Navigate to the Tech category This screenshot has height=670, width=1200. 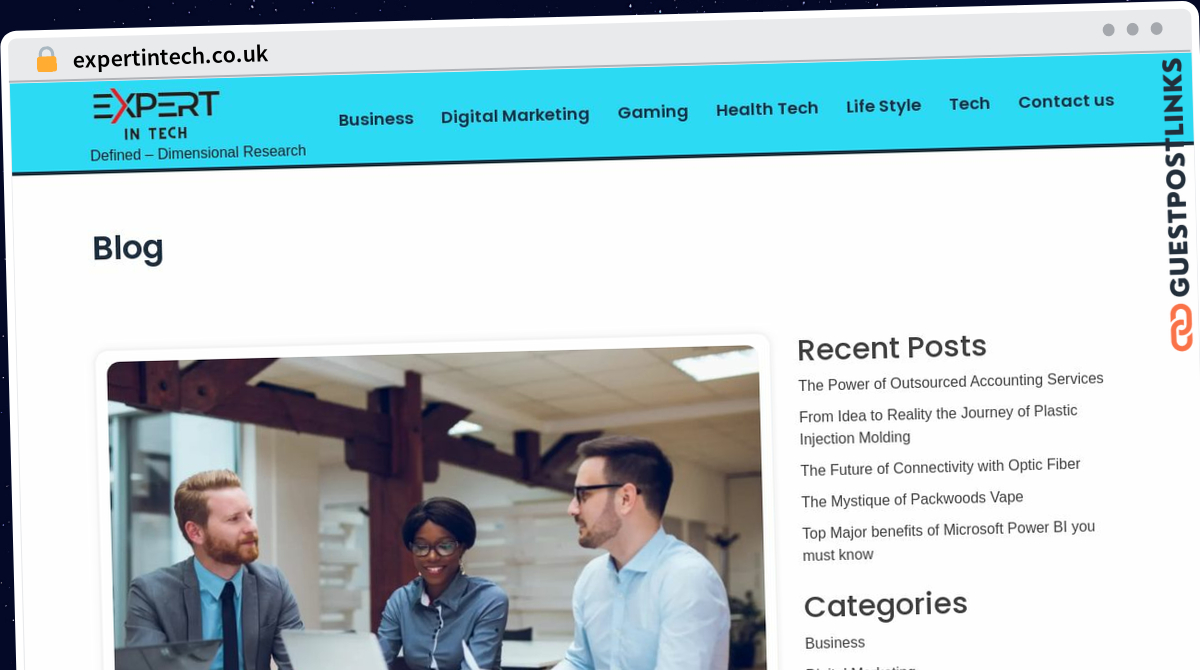(x=969, y=103)
